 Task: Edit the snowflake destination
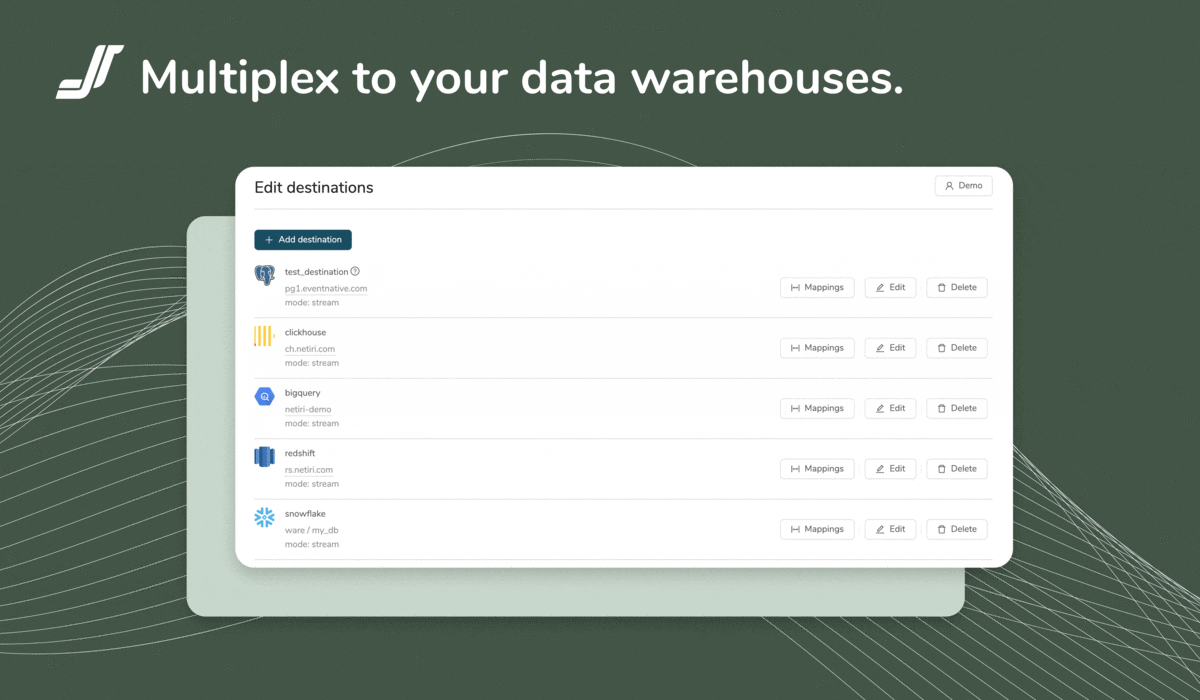(x=890, y=529)
